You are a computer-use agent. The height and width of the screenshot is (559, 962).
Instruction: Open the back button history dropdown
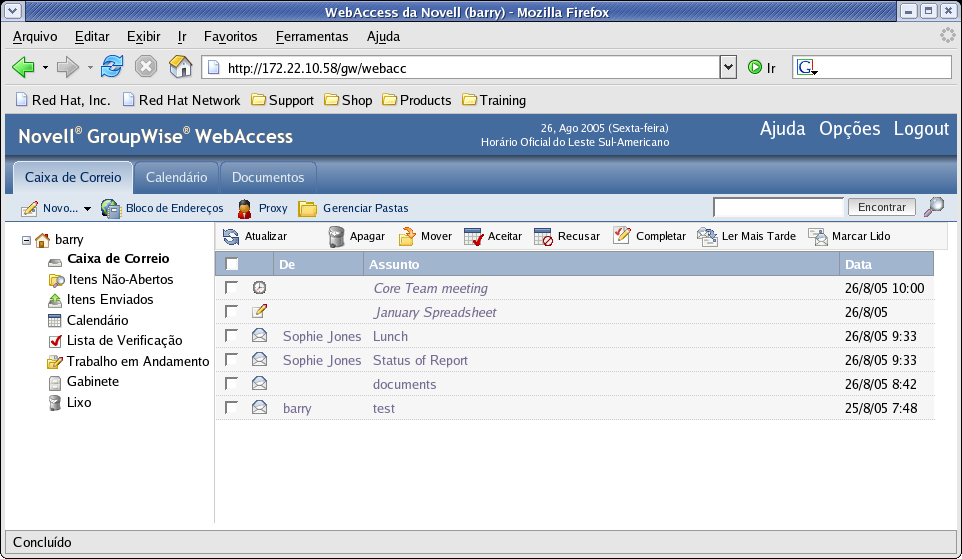[45, 67]
